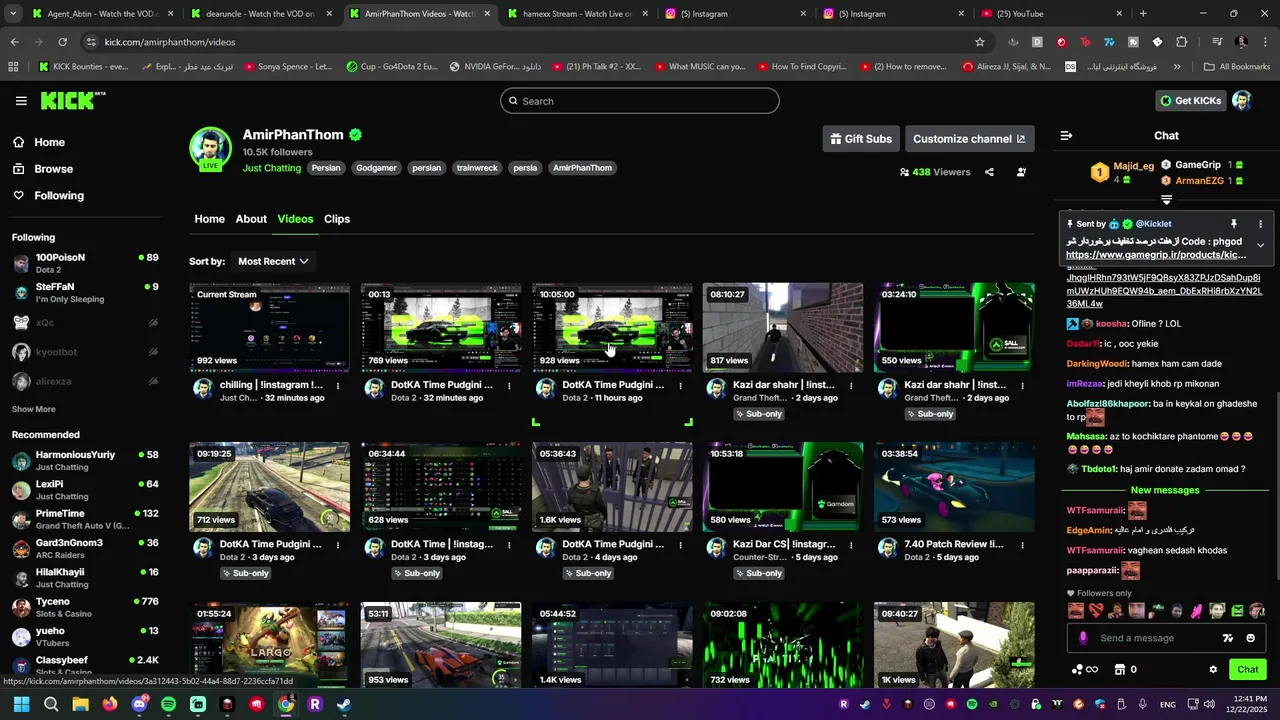Open KICK Bounties bookmark
The height and width of the screenshot is (720, 1280).
pos(84,67)
